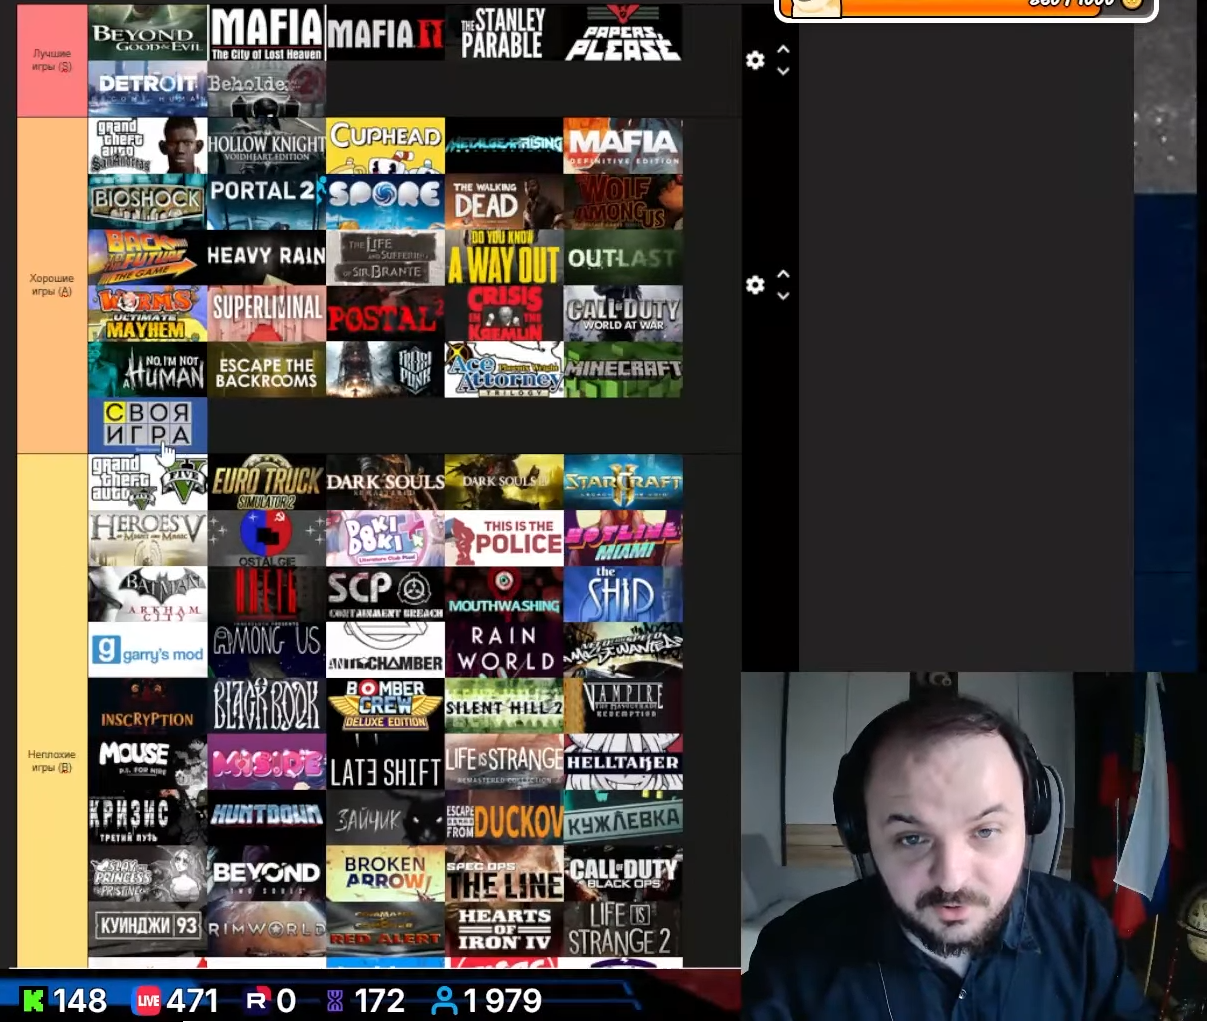
Task: Select the Among Us tile
Action: pos(267,650)
